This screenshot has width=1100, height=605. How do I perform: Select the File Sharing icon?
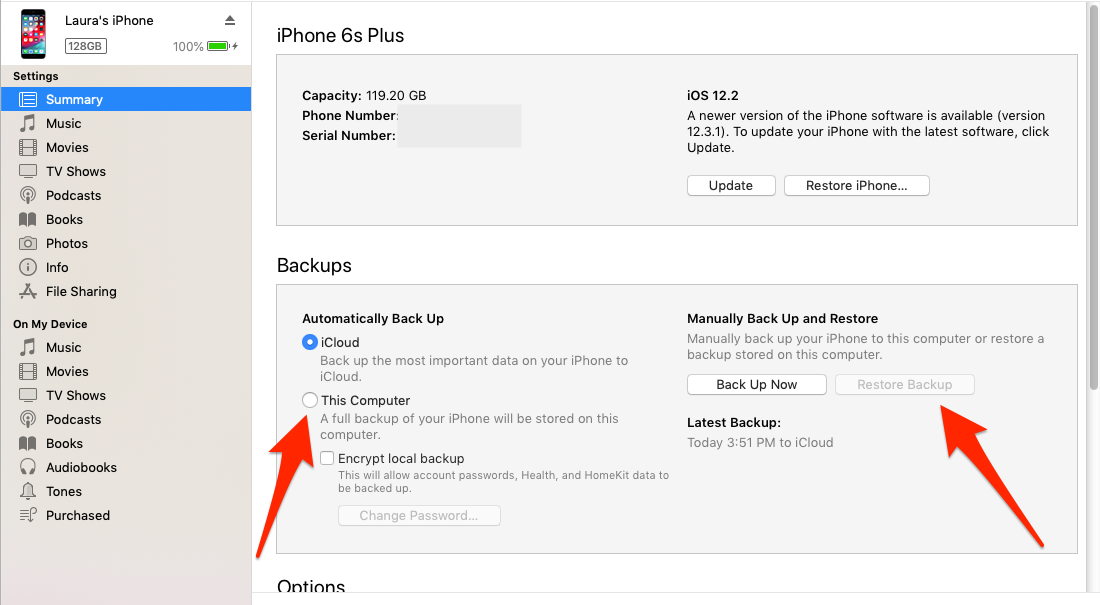[28, 291]
